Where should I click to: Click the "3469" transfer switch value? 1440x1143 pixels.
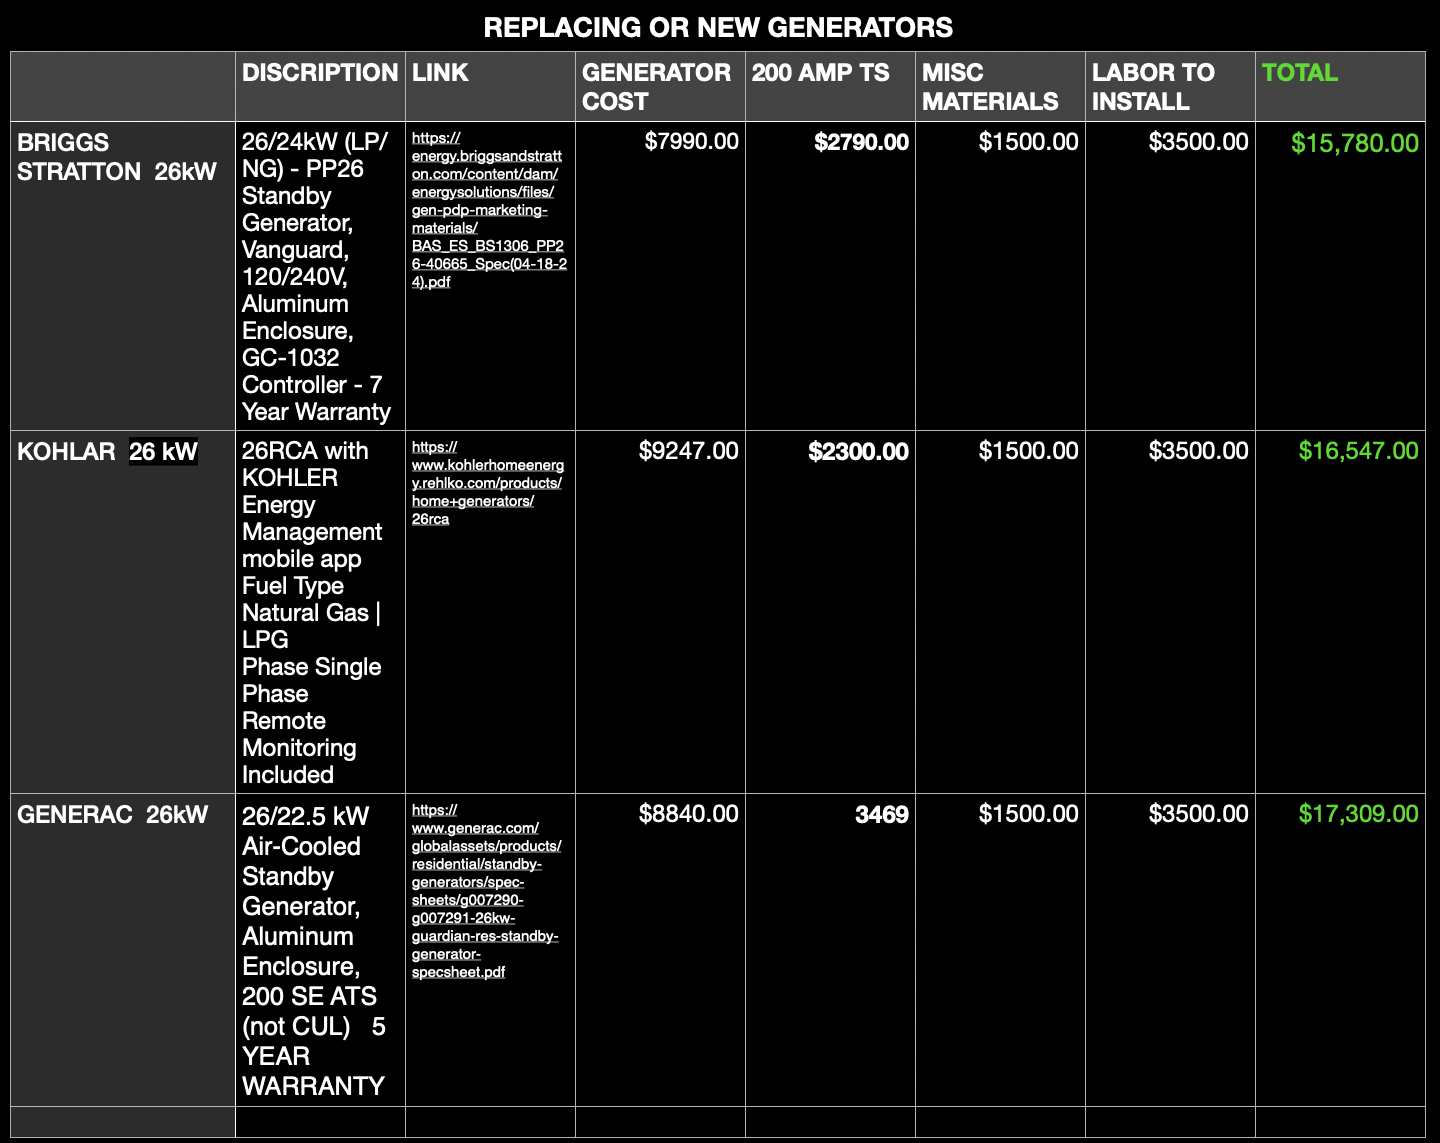pos(882,815)
